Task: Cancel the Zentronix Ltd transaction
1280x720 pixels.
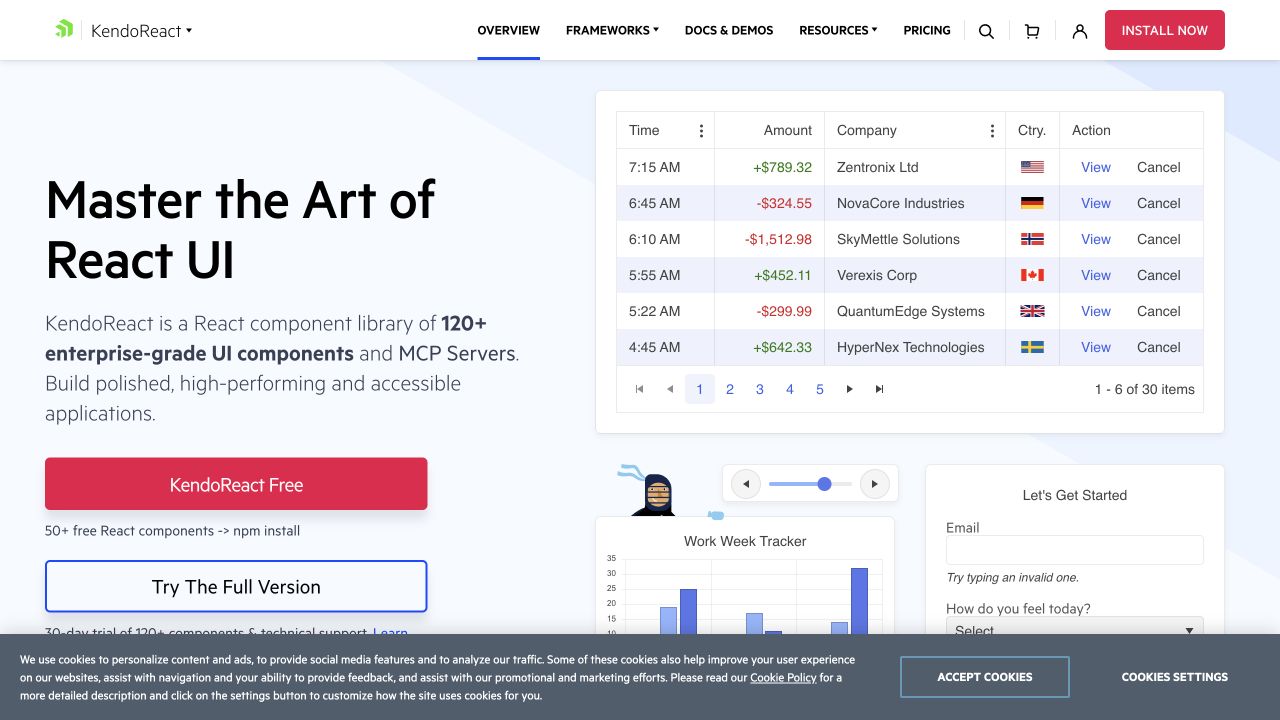Action: click(x=1159, y=167)
